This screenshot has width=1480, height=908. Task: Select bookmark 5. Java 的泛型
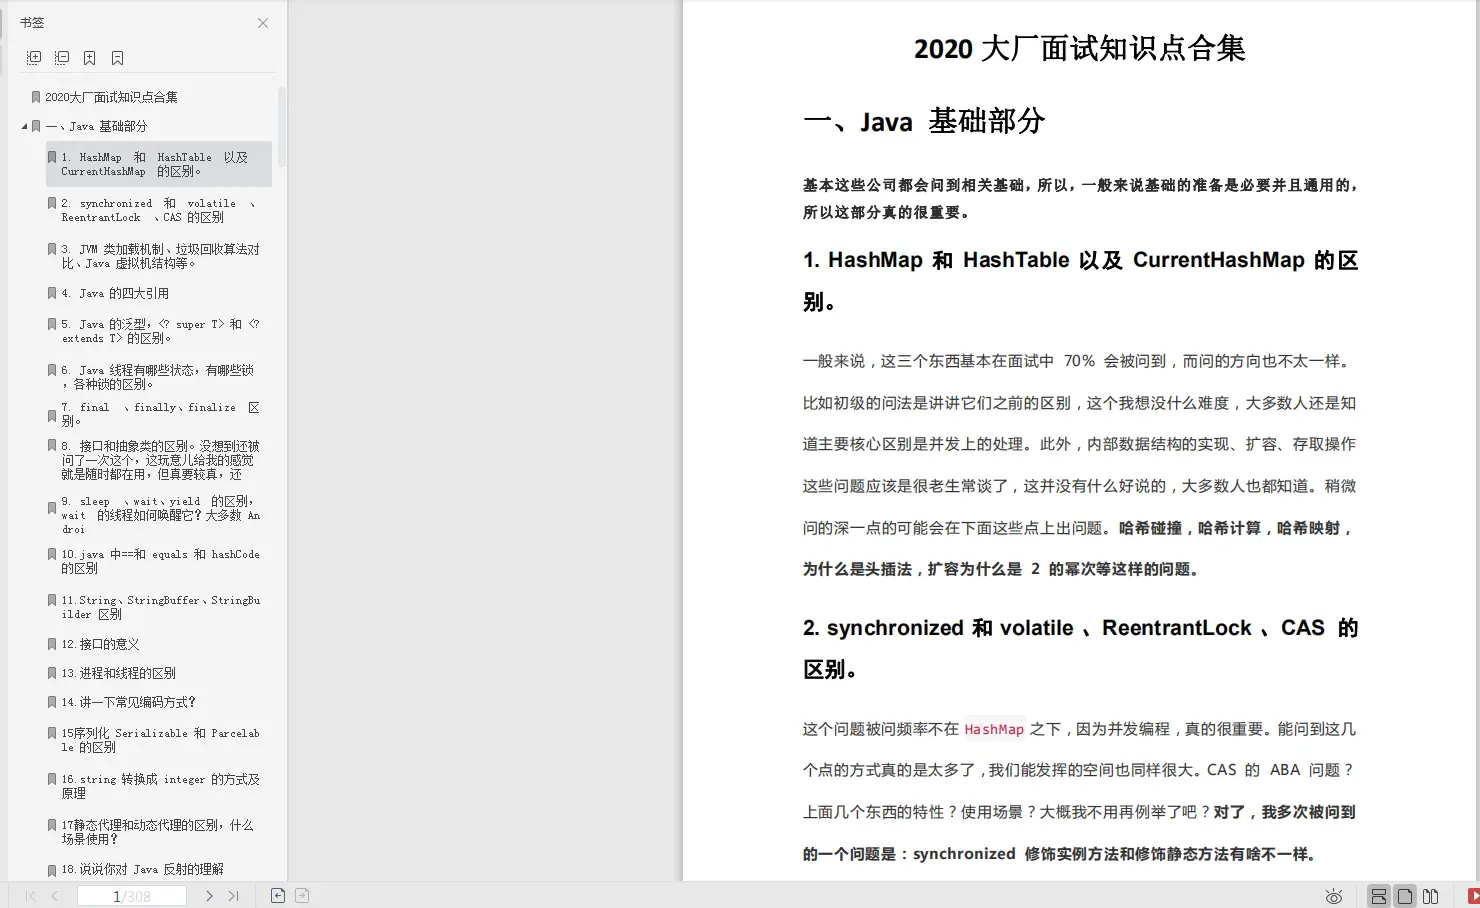(x=159, y=331)
